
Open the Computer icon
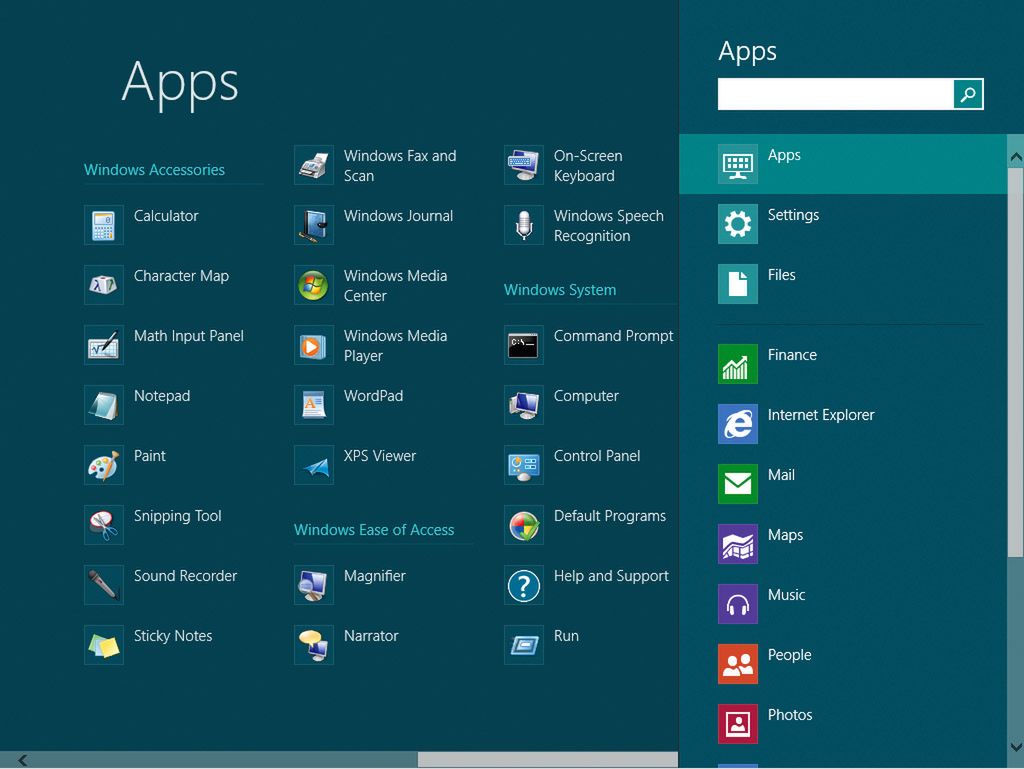(x=524, y=405)
